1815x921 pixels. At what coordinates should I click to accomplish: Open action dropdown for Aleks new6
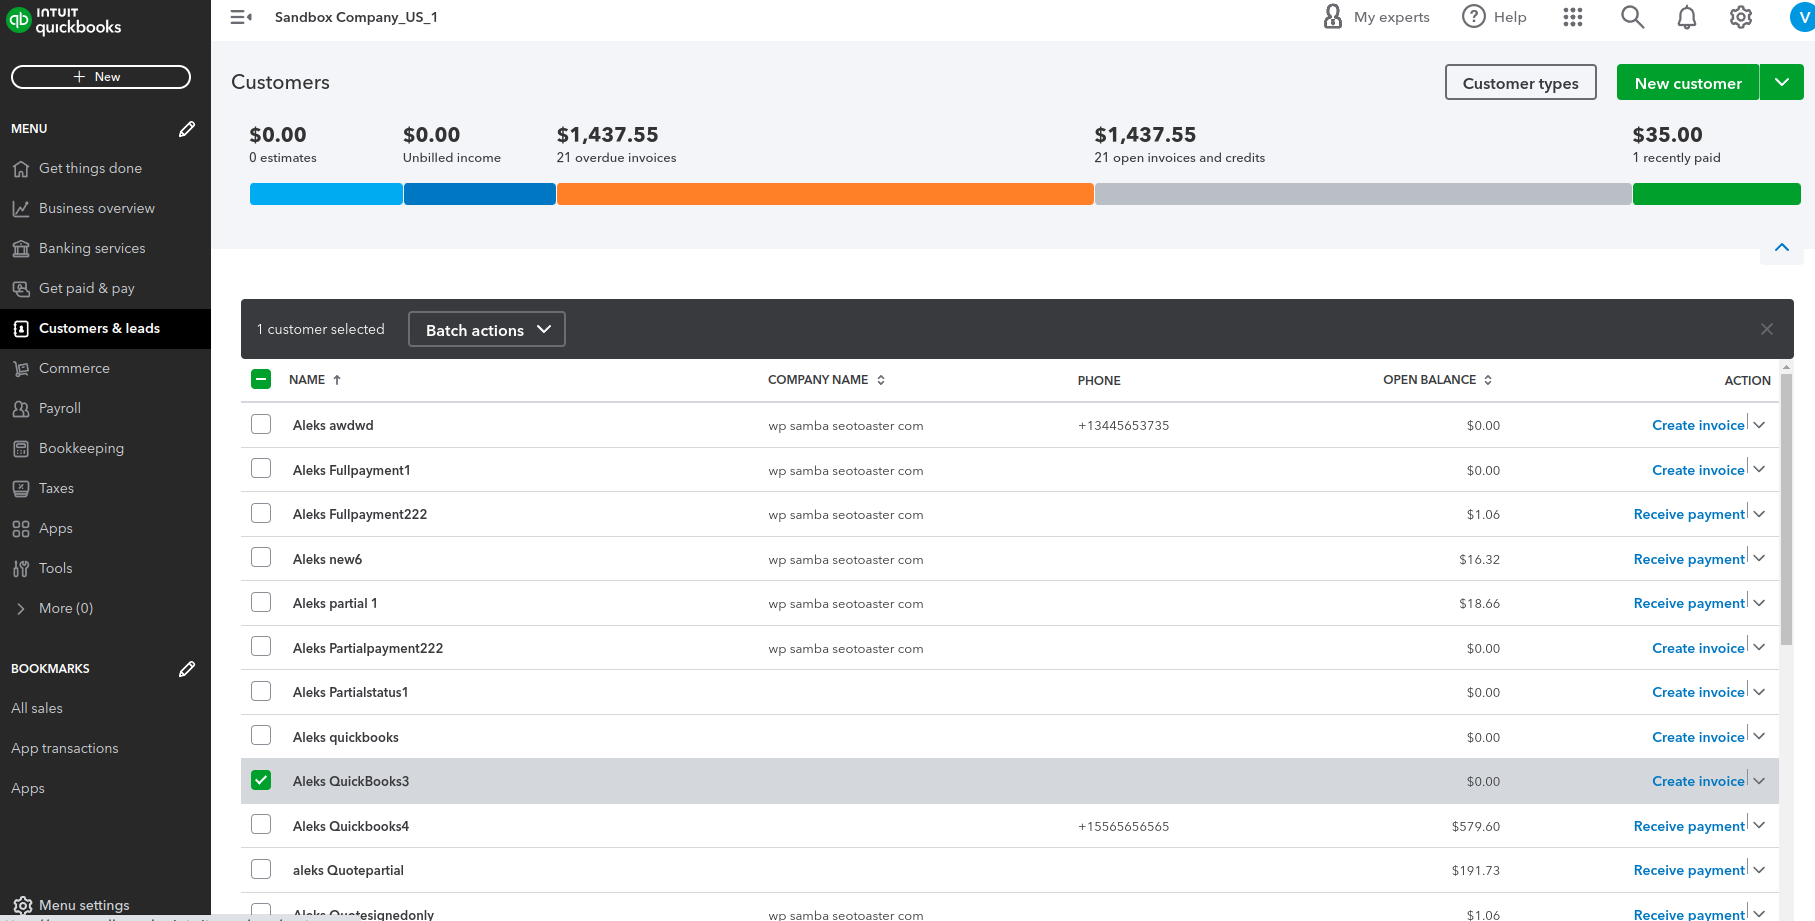point(1759,558)
